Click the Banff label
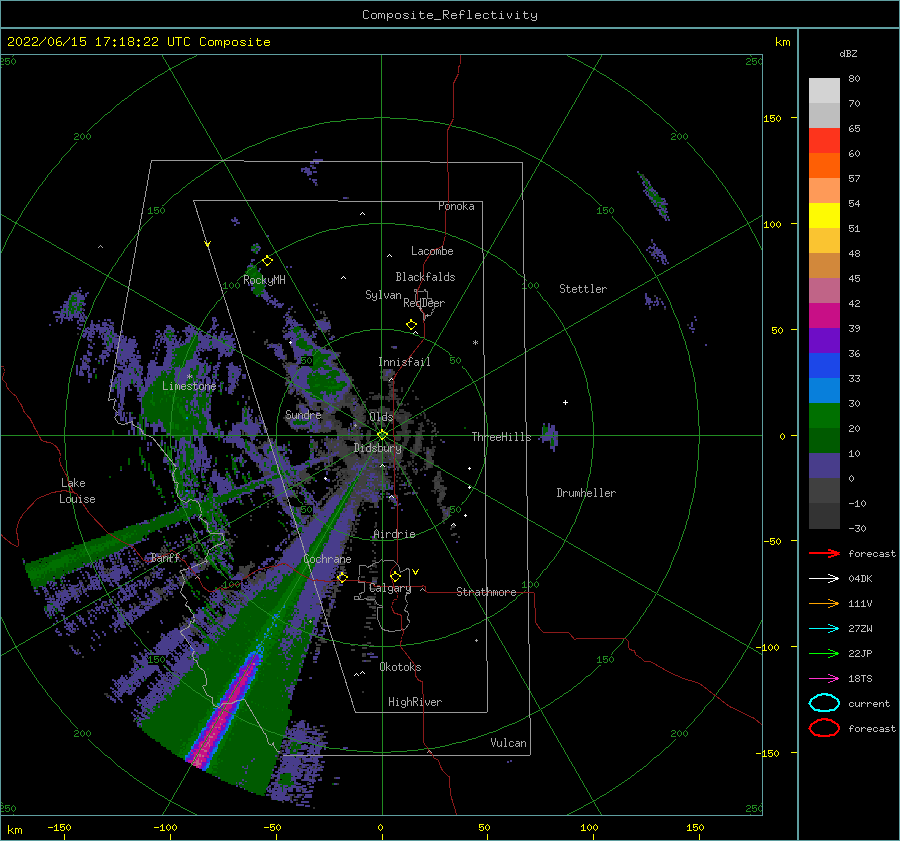900x841 pixels. point(165,557)
